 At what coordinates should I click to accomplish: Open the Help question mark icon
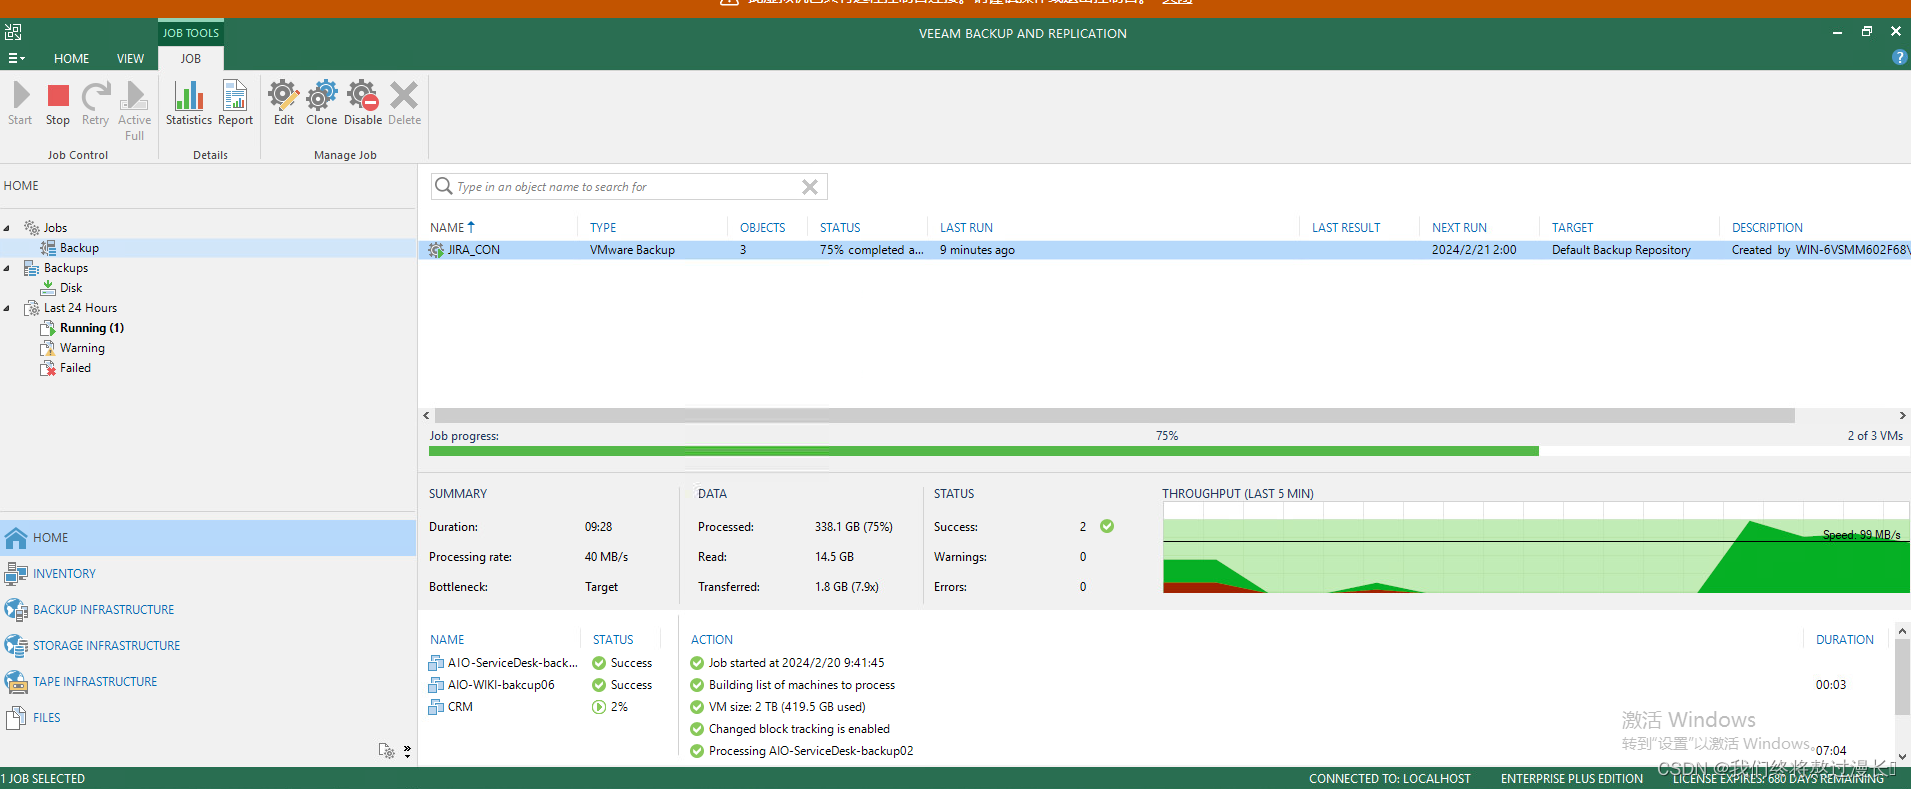[1899, 58]
